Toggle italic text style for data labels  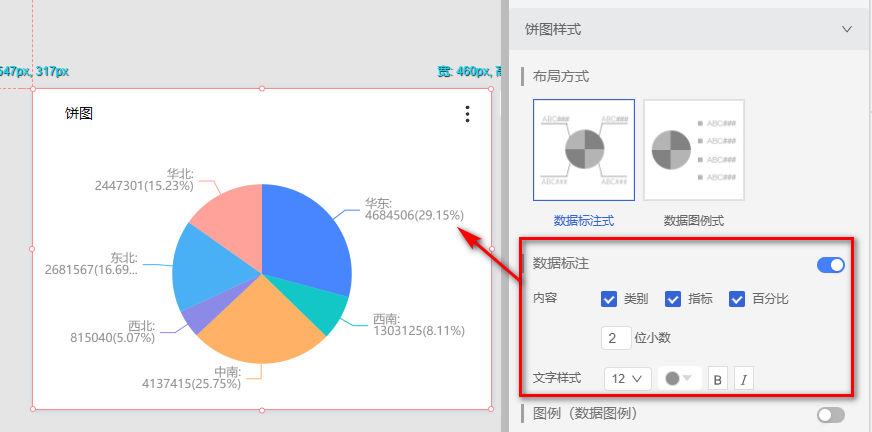coord(743,379)
